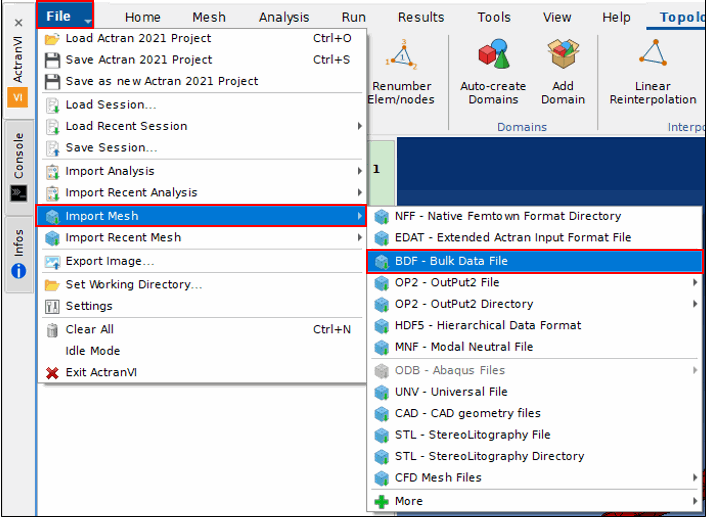709x519 pixels.
Task: Click the Renumber Elem/nodes icon
Action: pos(402,55)
